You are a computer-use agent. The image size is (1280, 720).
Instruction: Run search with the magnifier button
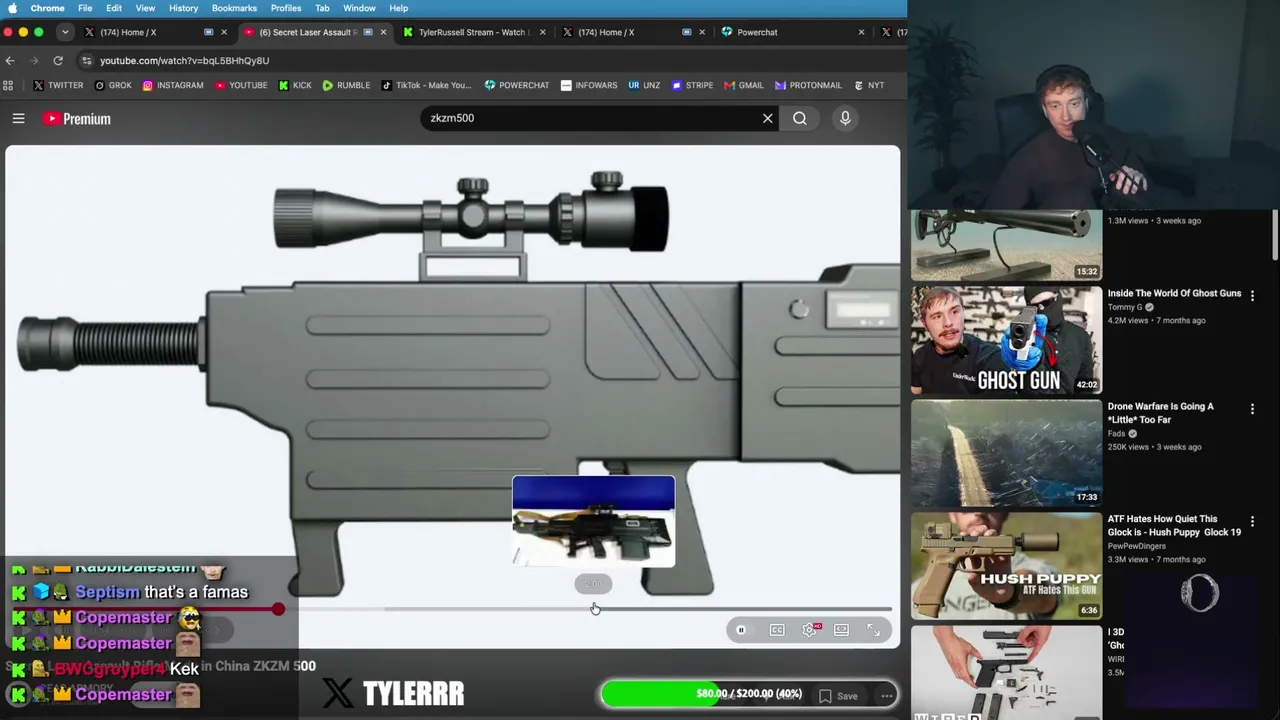(x=800, y=118)
